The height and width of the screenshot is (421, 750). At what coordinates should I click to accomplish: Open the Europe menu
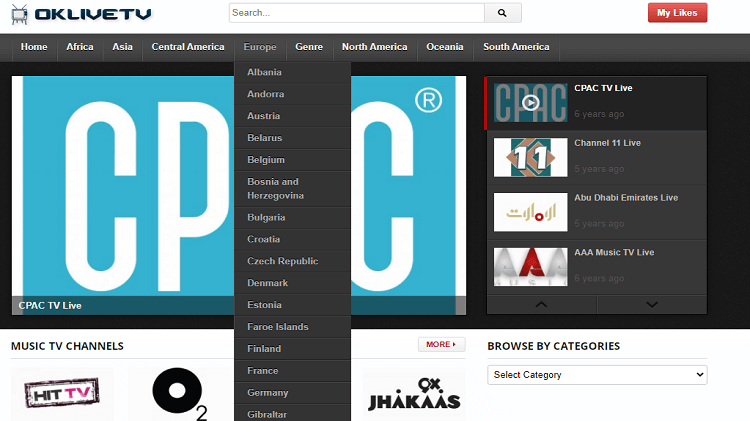pos(260,47)
